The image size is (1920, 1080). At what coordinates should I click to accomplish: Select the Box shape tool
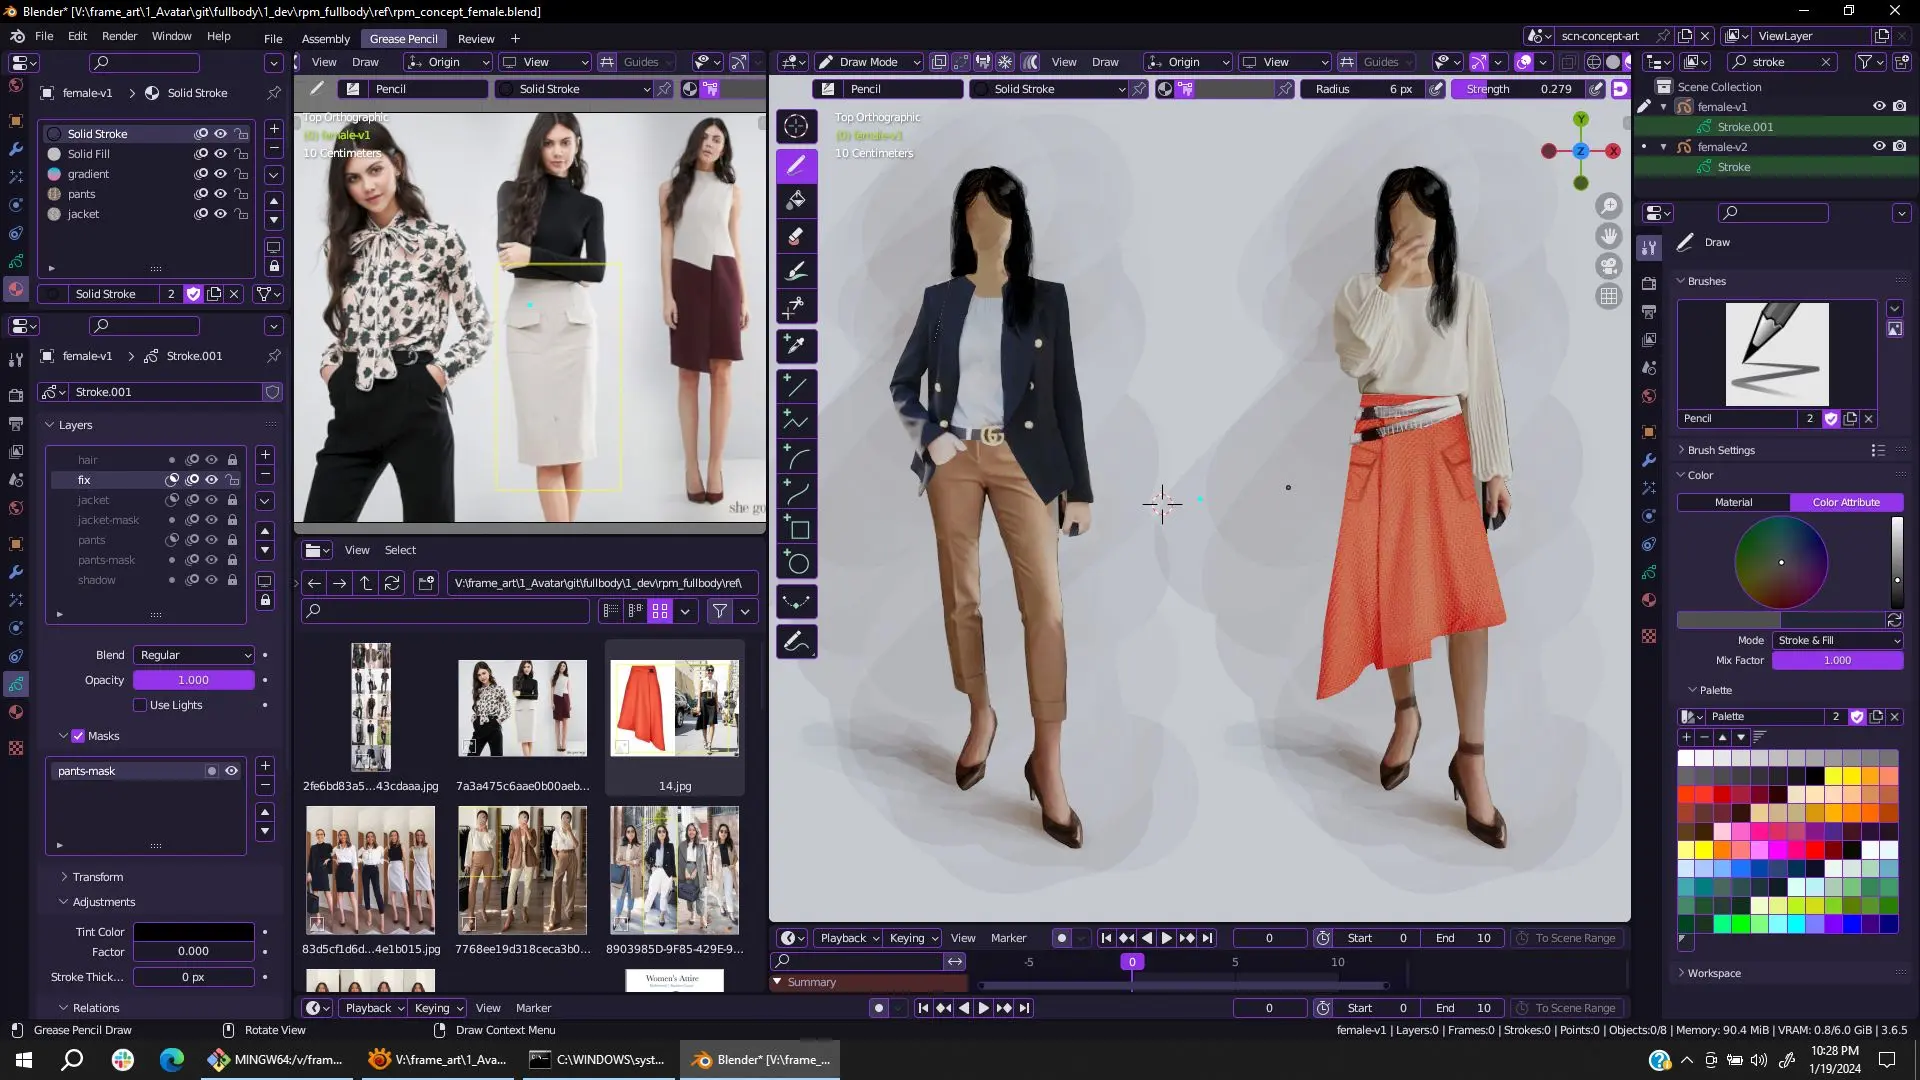click(796, 528)
